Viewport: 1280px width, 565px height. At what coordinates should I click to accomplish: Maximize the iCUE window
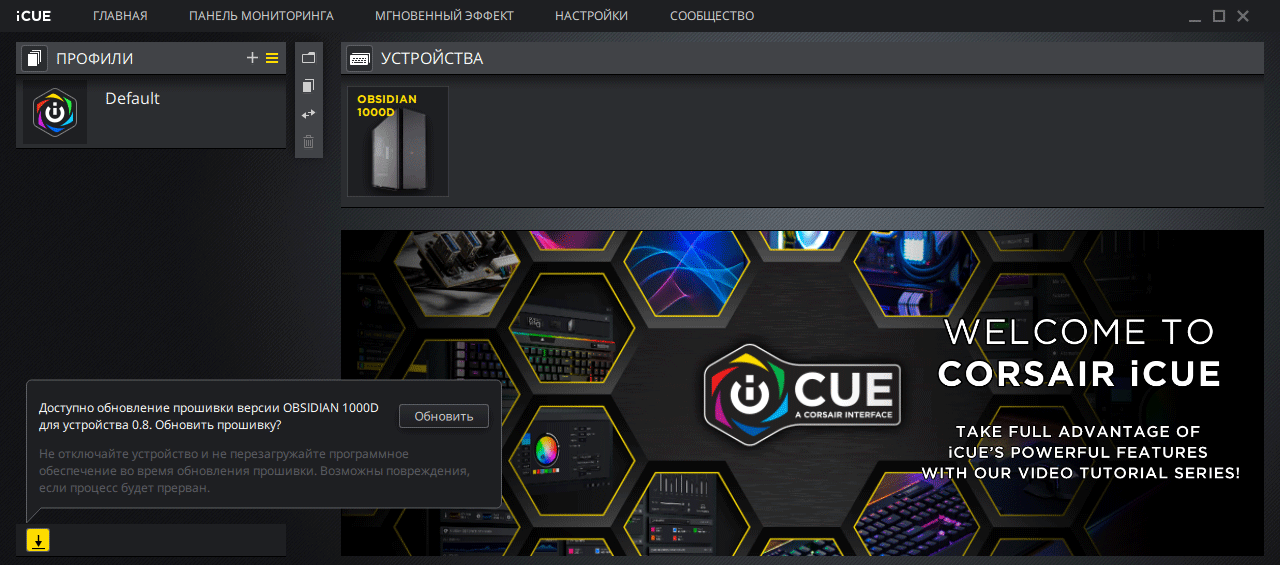click(x=1219, y=16)
